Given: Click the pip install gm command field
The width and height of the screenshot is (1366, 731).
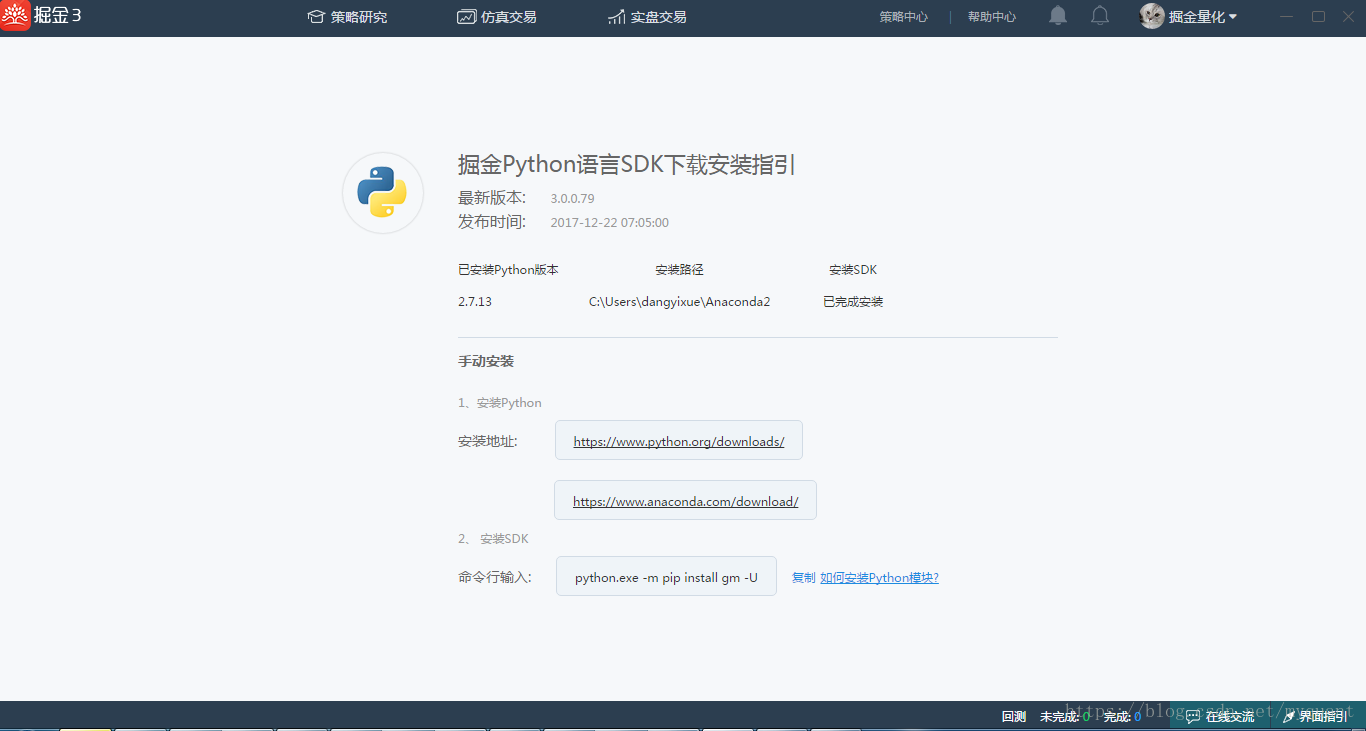Looking at the screenshot, I should point(666,577).
